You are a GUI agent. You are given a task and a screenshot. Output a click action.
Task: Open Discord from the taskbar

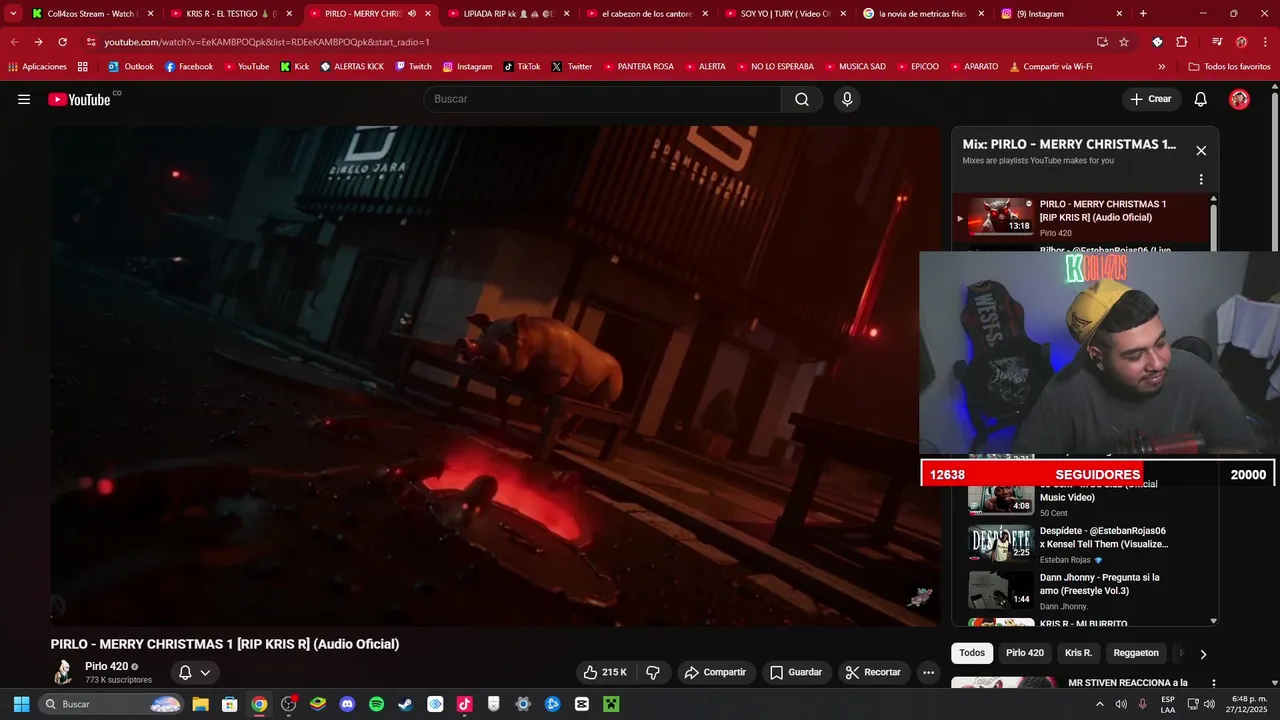coord(347,704)
